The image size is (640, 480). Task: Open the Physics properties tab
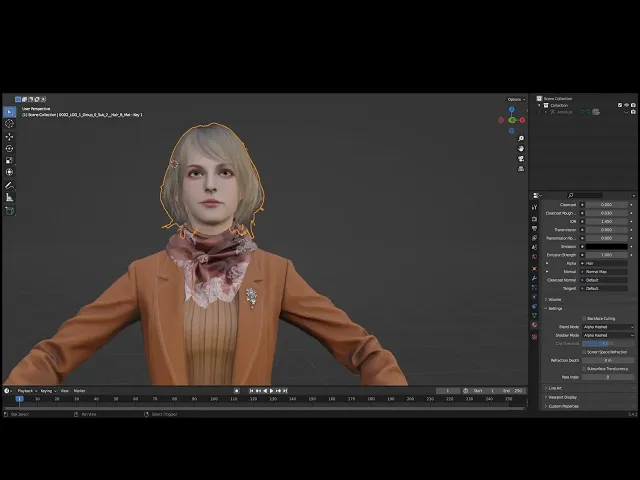tap(534, 297)
